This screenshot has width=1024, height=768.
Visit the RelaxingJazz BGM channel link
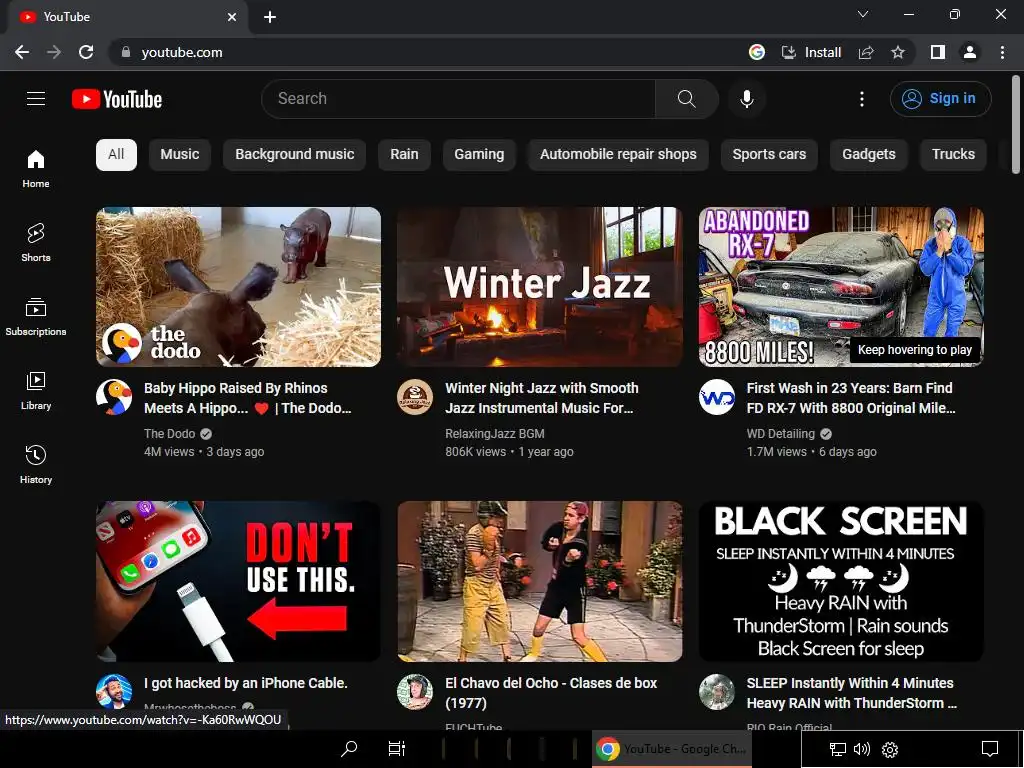(x=494, y=434)
